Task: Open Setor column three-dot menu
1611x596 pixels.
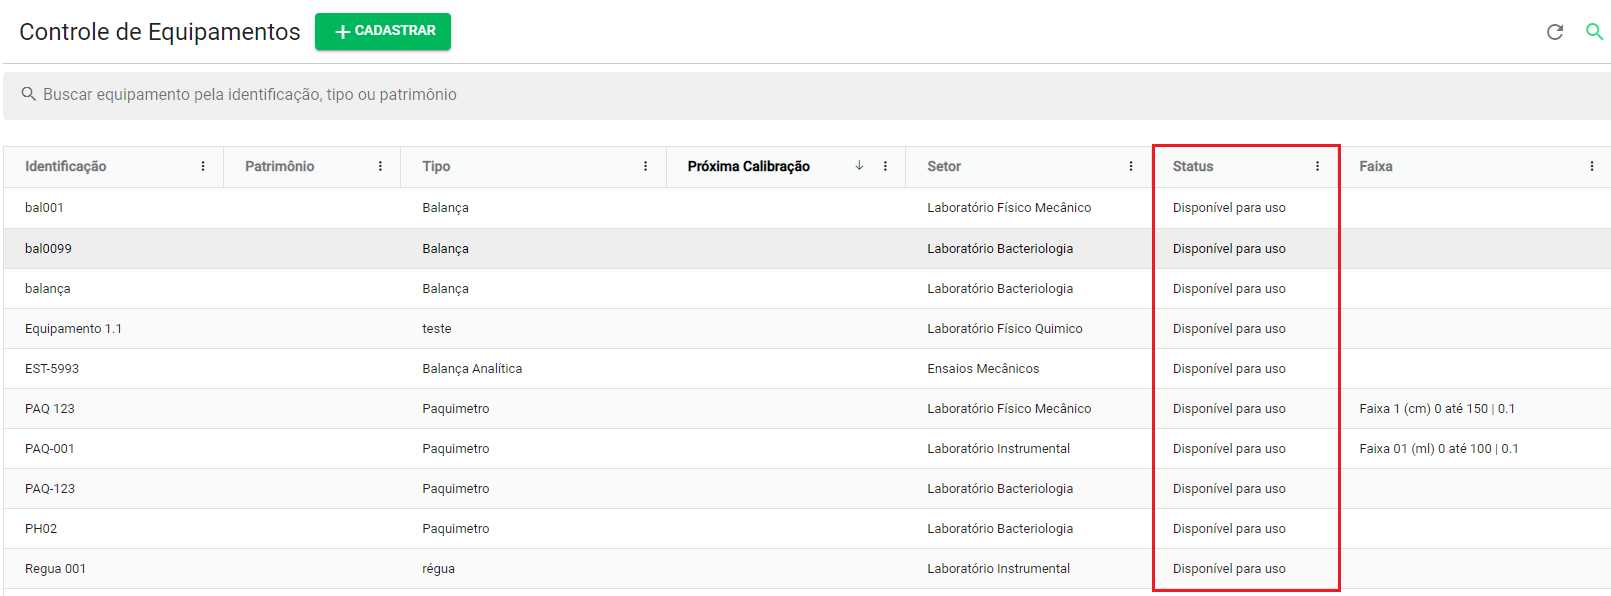Action: pyautogui.click(x=1131, y=166)
